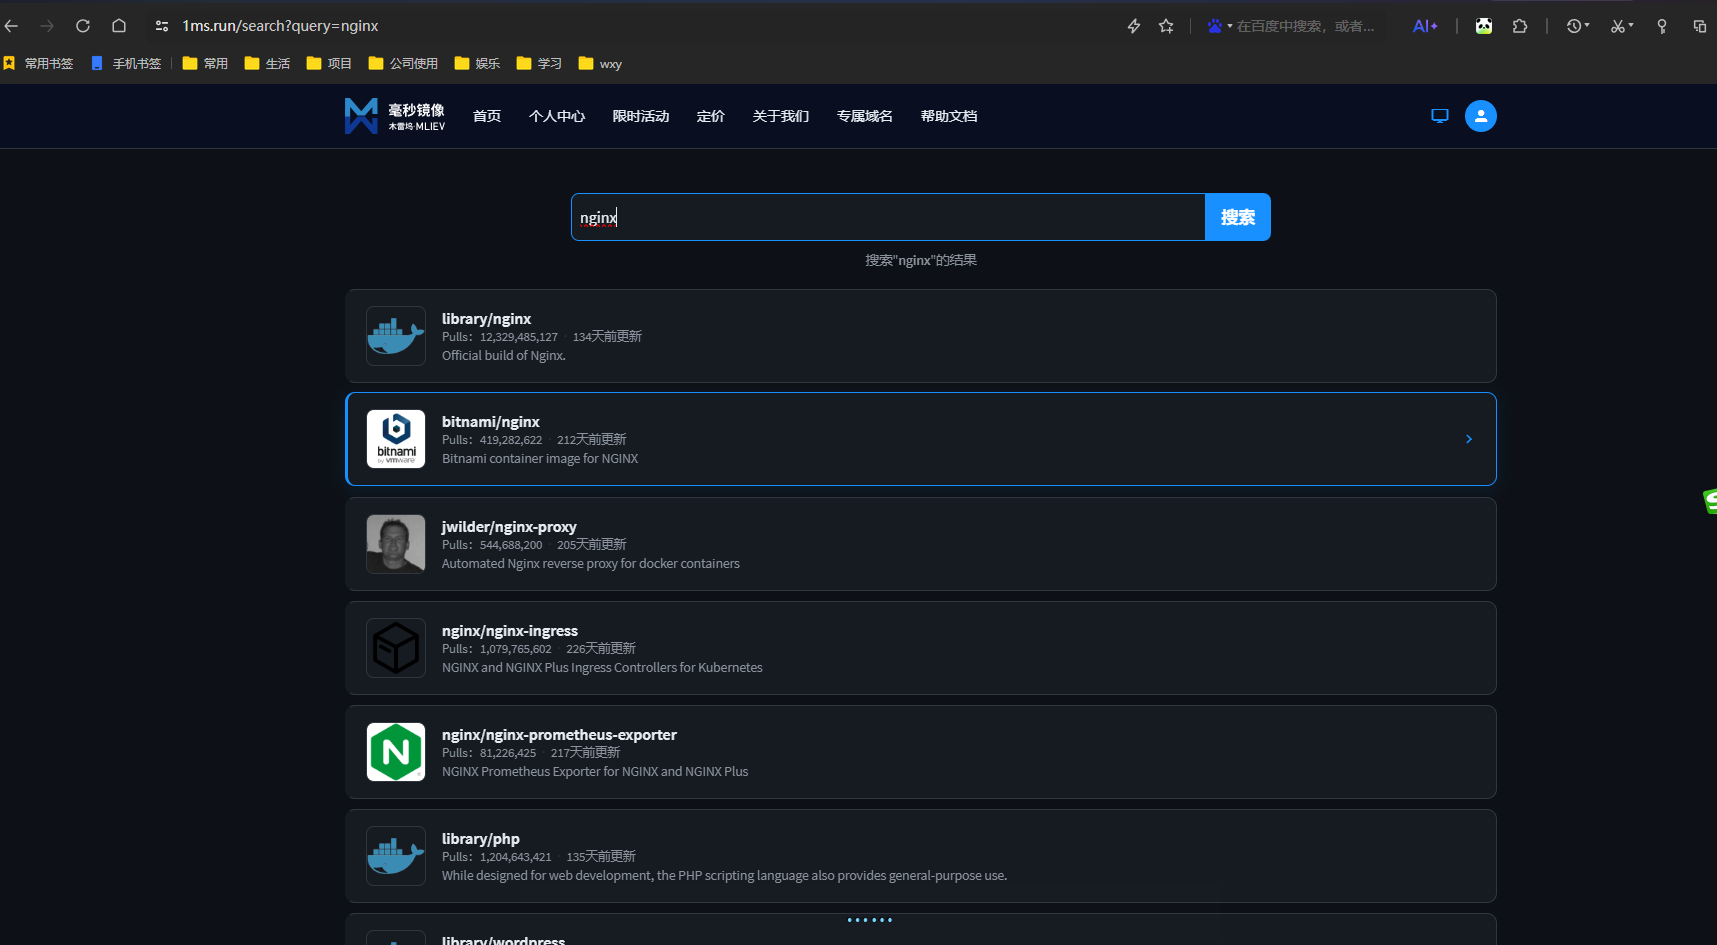Image resolution: width=1717 pixels, height=945 pixels.
Task: Open 帮助文档 navigation item
Action: click(949, 116)
